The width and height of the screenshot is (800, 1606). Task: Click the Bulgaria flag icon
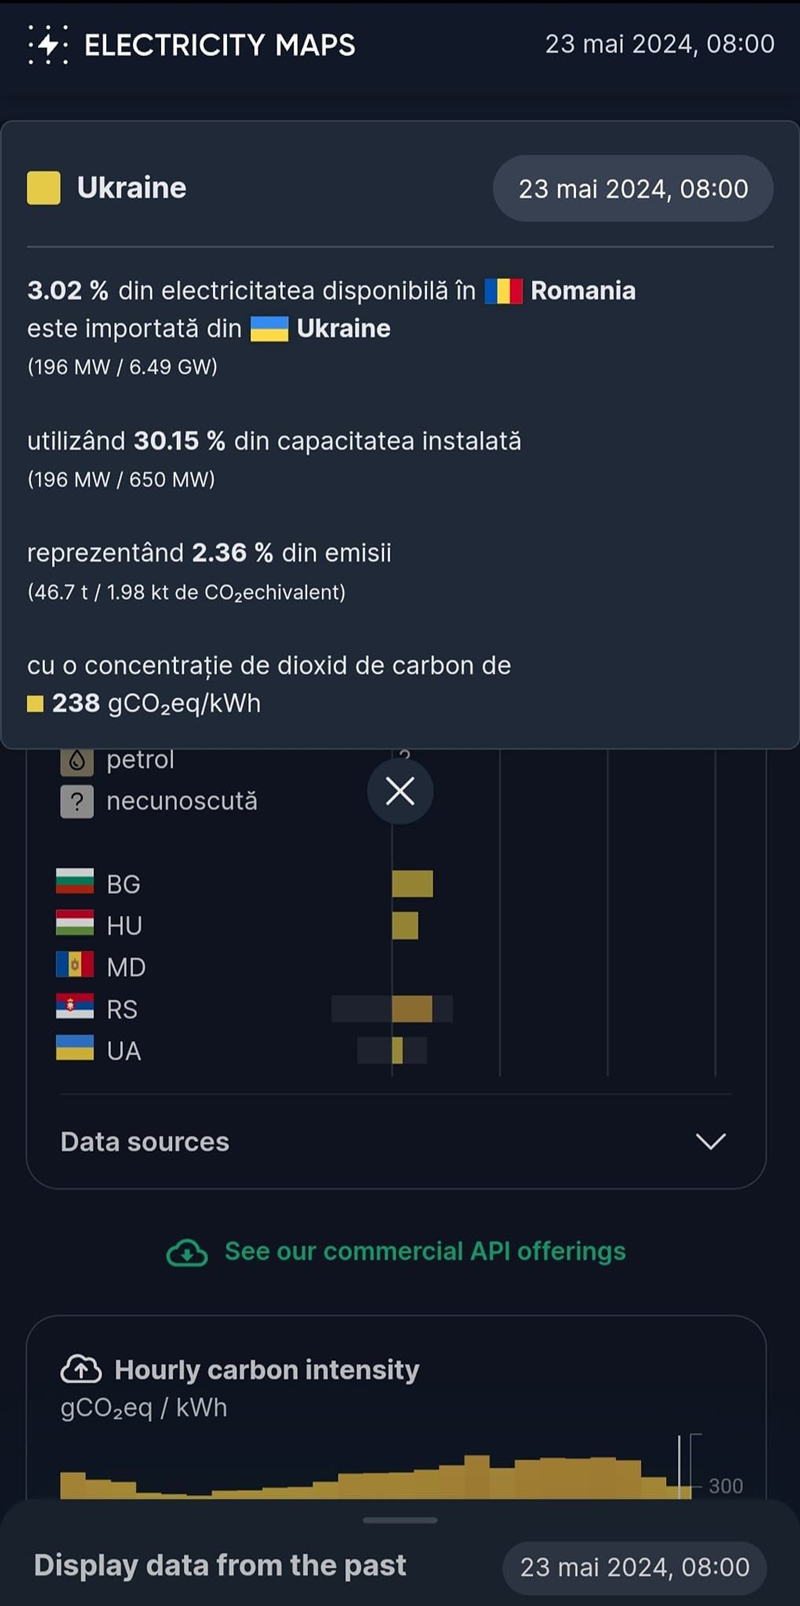tap(75, 883)
